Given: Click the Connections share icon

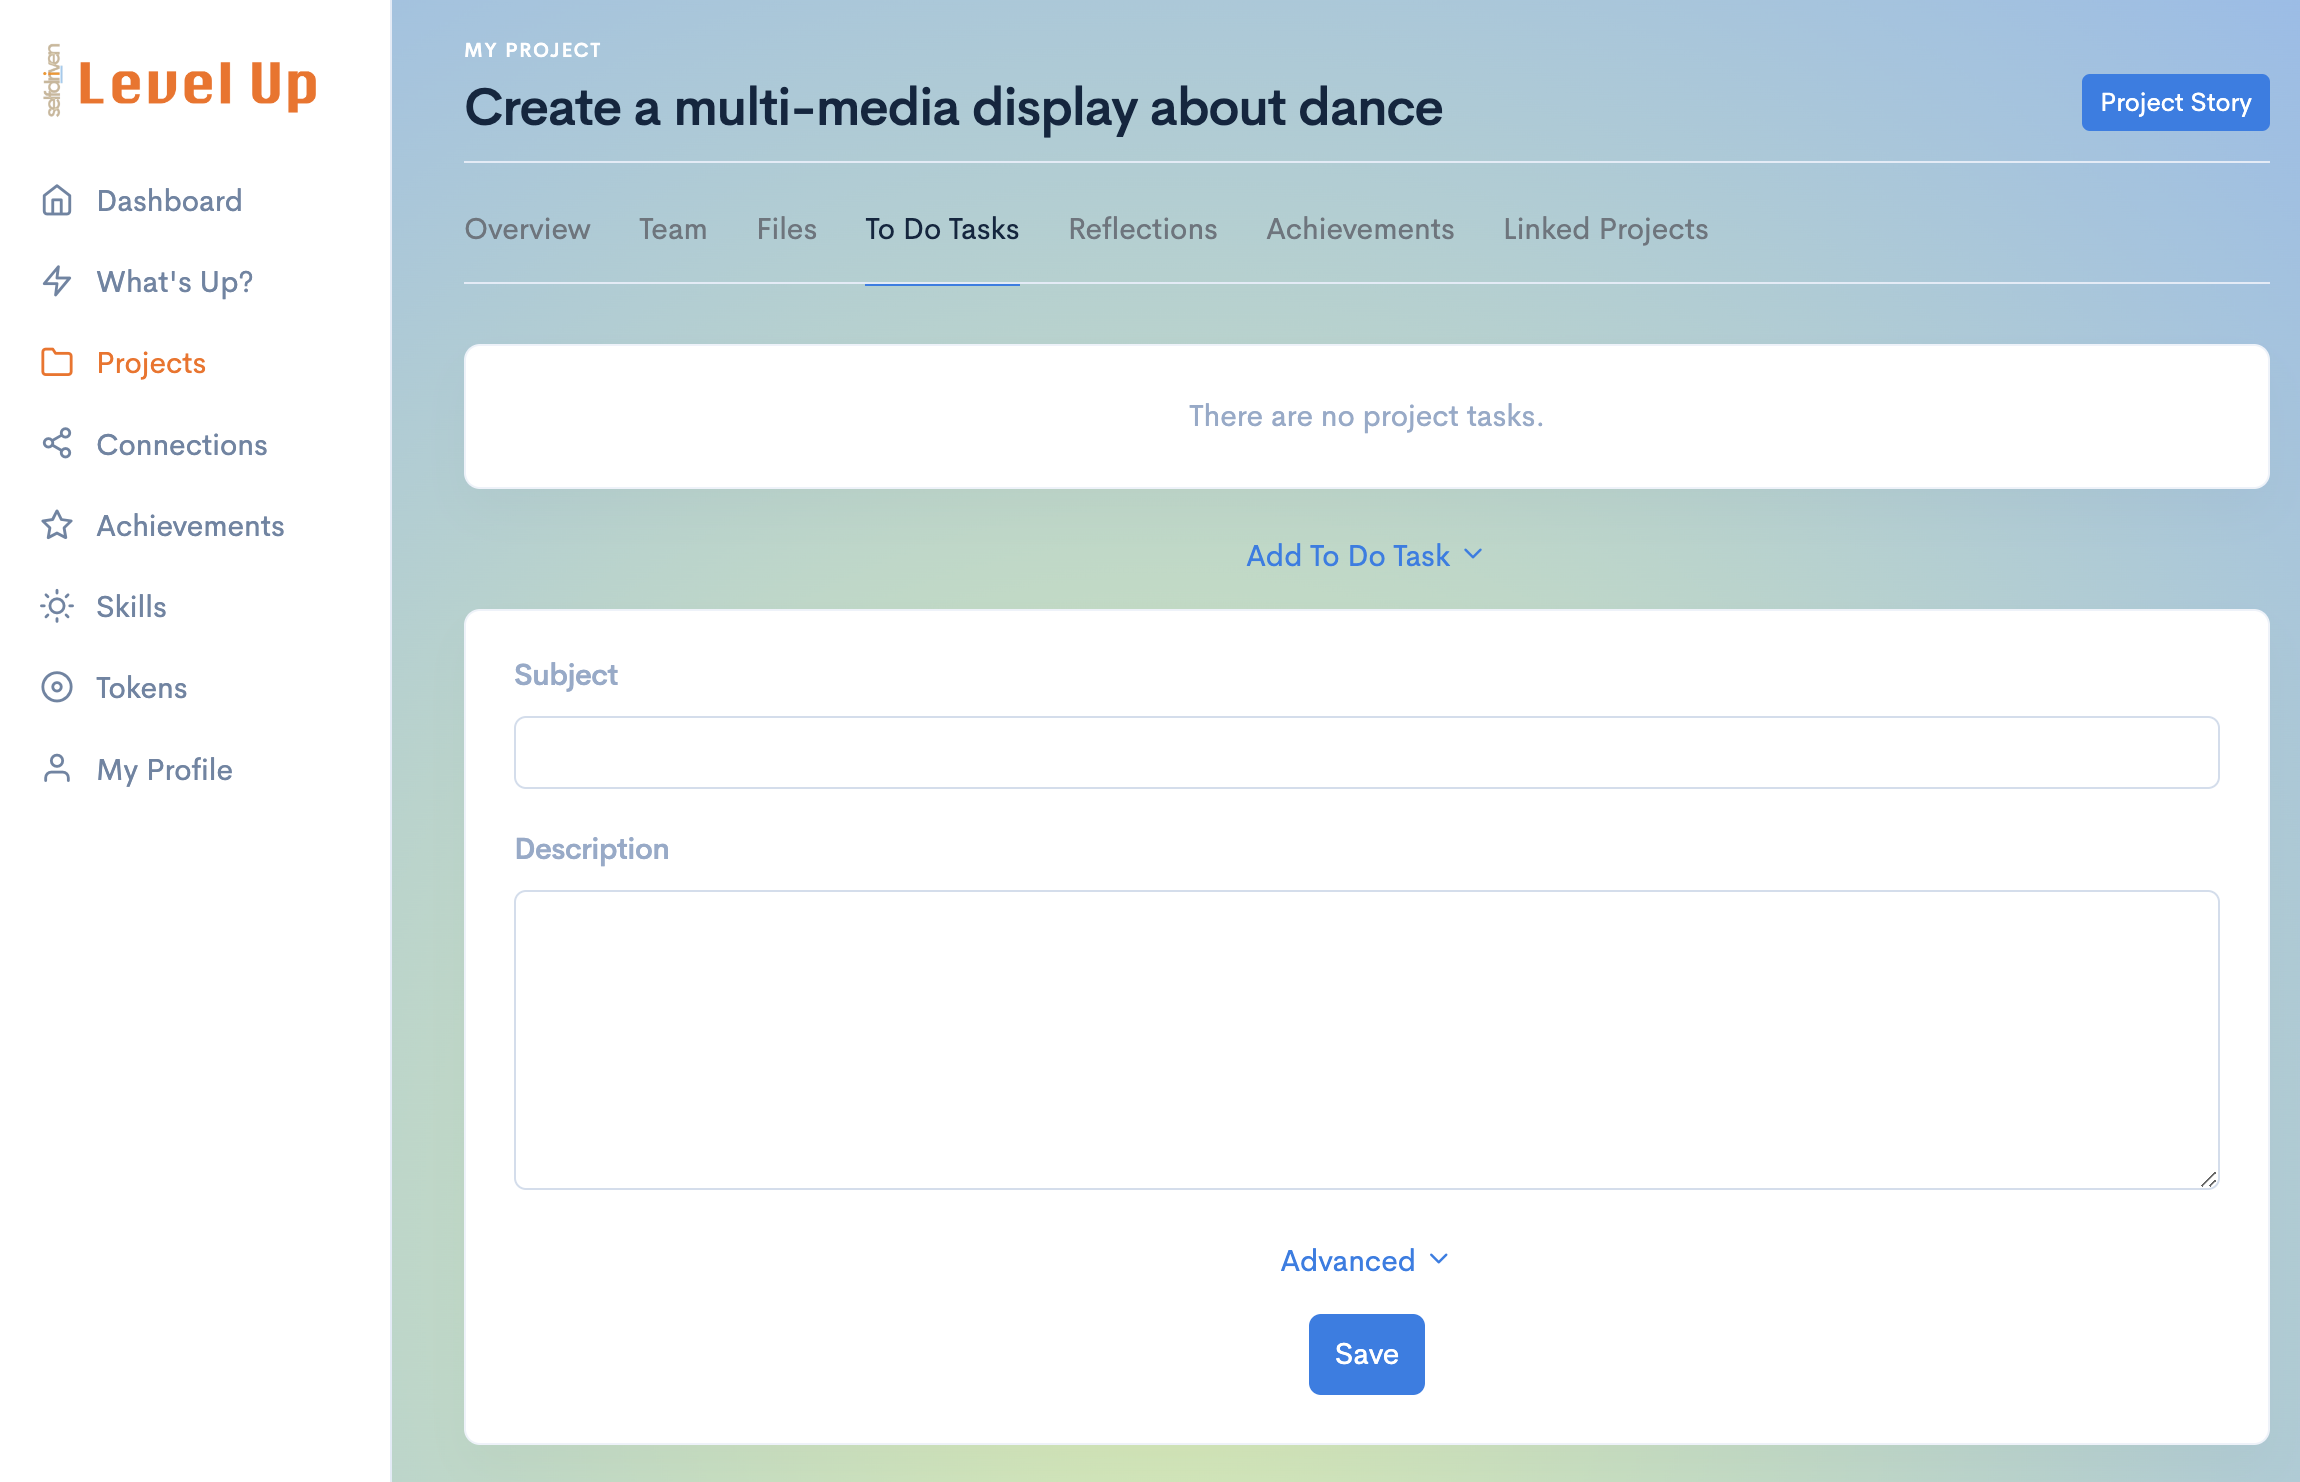Looking at the screenshot, I should [57, 444].
